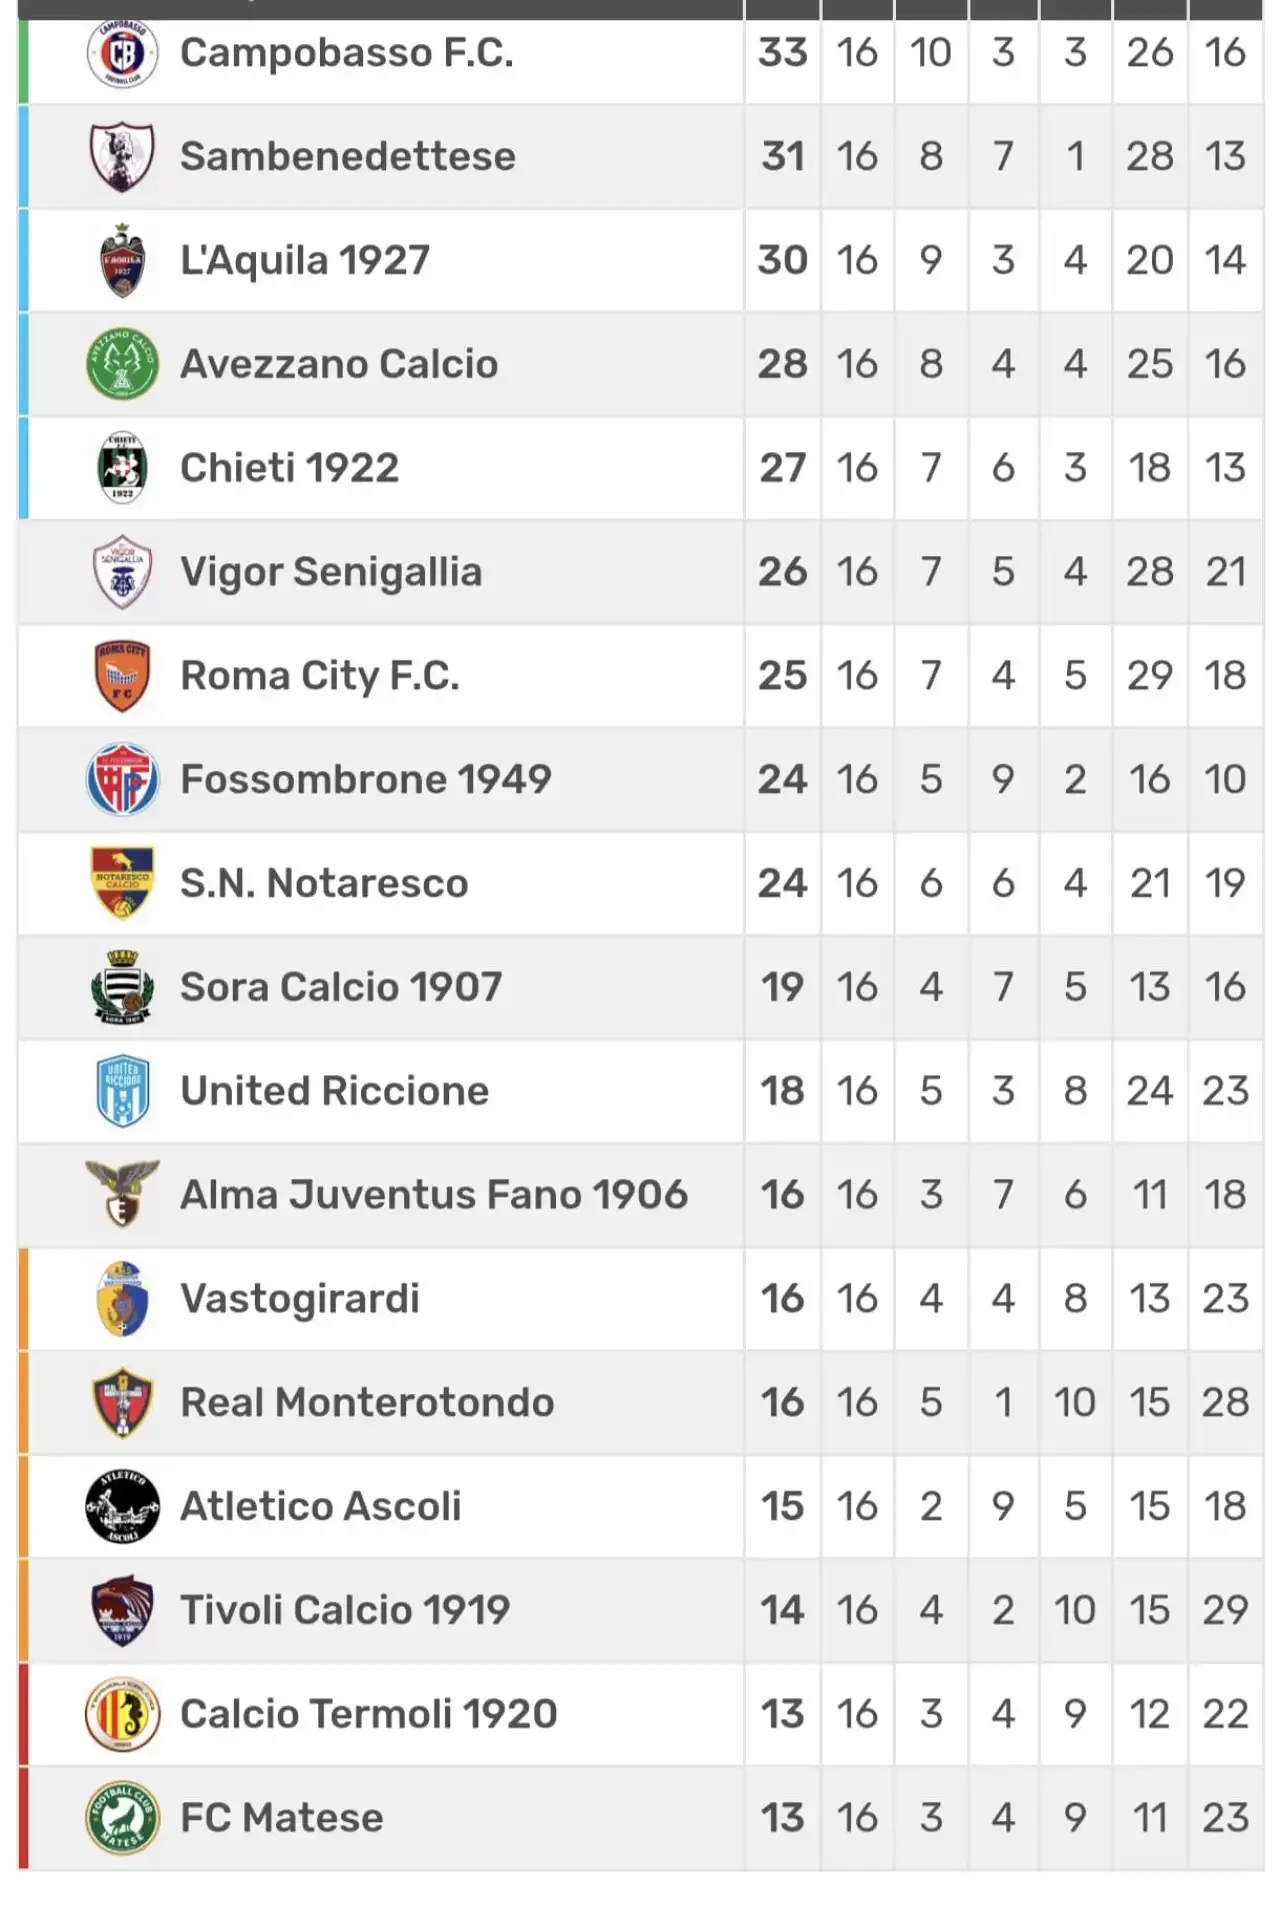
Task: Click the Fossombrone 1949 round badge
Action: click(122, 780)
